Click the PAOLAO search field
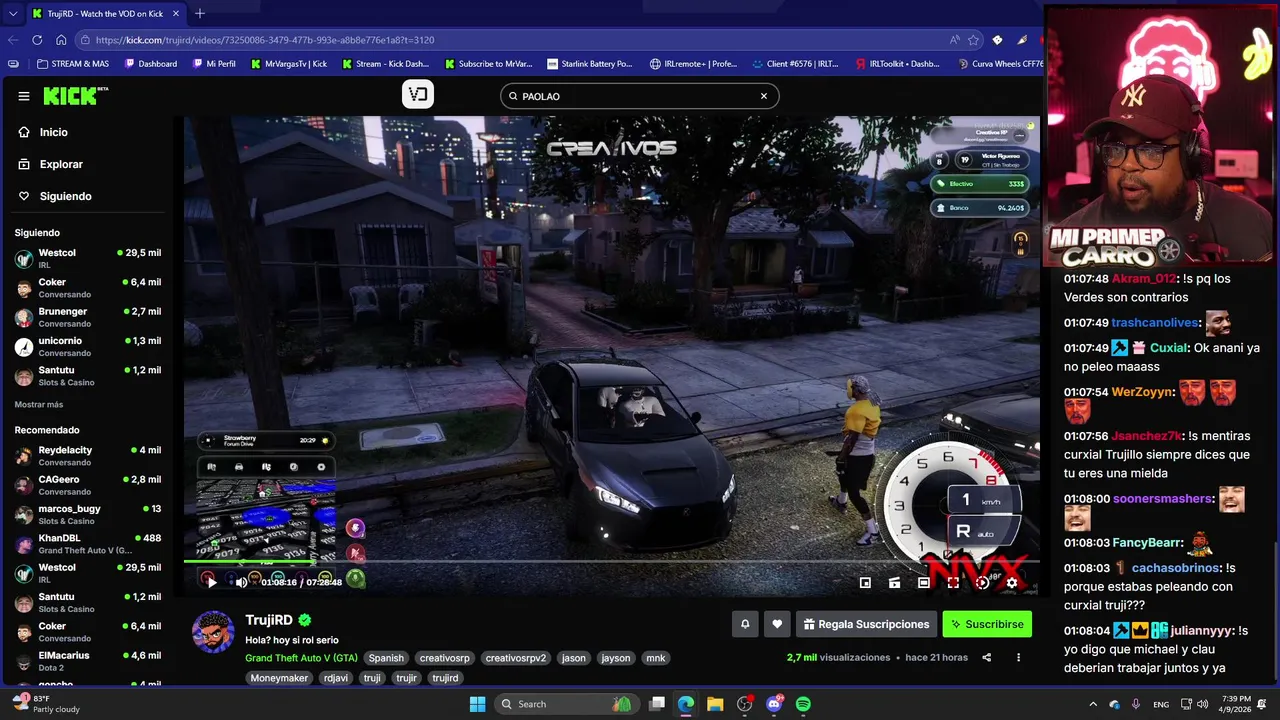Viewport: 1280px width, 720px height. [x=639, y=96]
